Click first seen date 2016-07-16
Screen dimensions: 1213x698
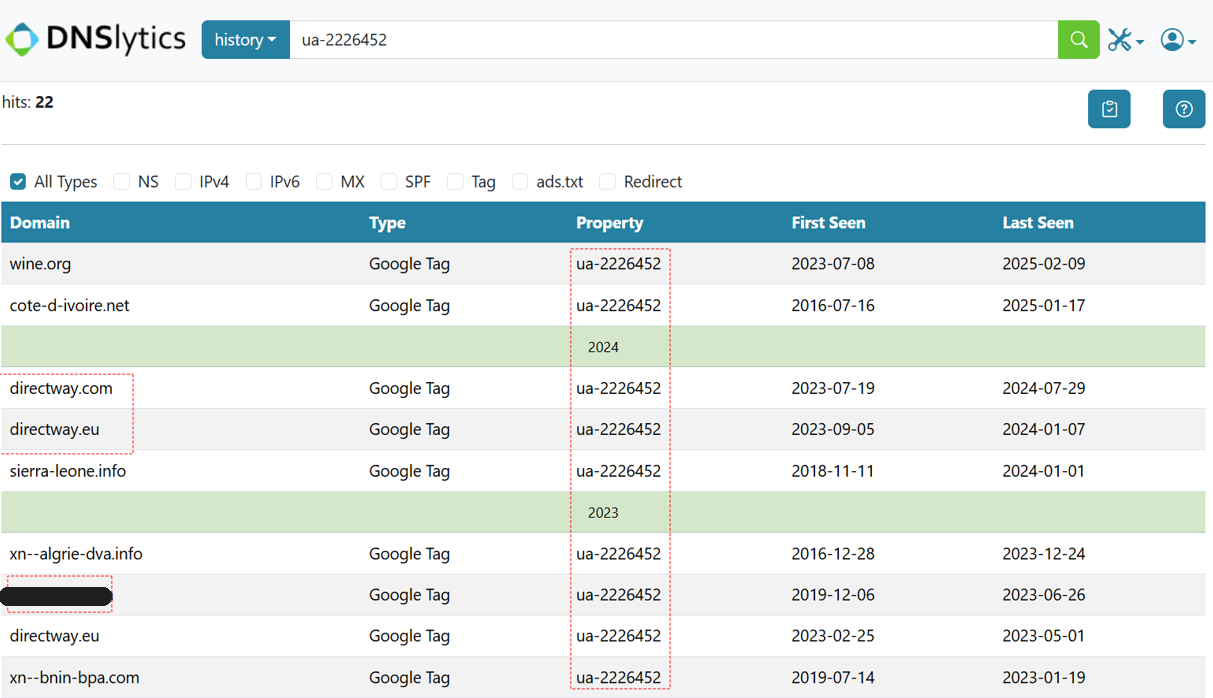point(833,305)
